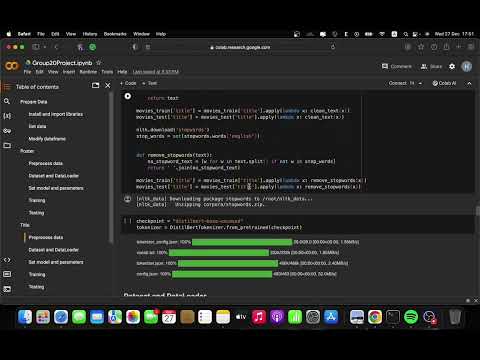
Task: Add a new Text cell
Action: pos(150,83)
